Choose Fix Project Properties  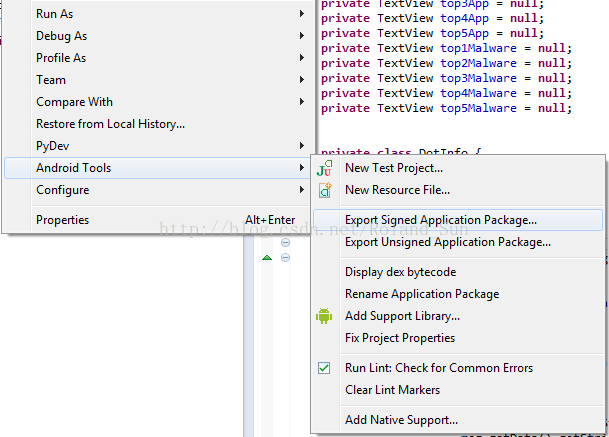click(458, 338)
